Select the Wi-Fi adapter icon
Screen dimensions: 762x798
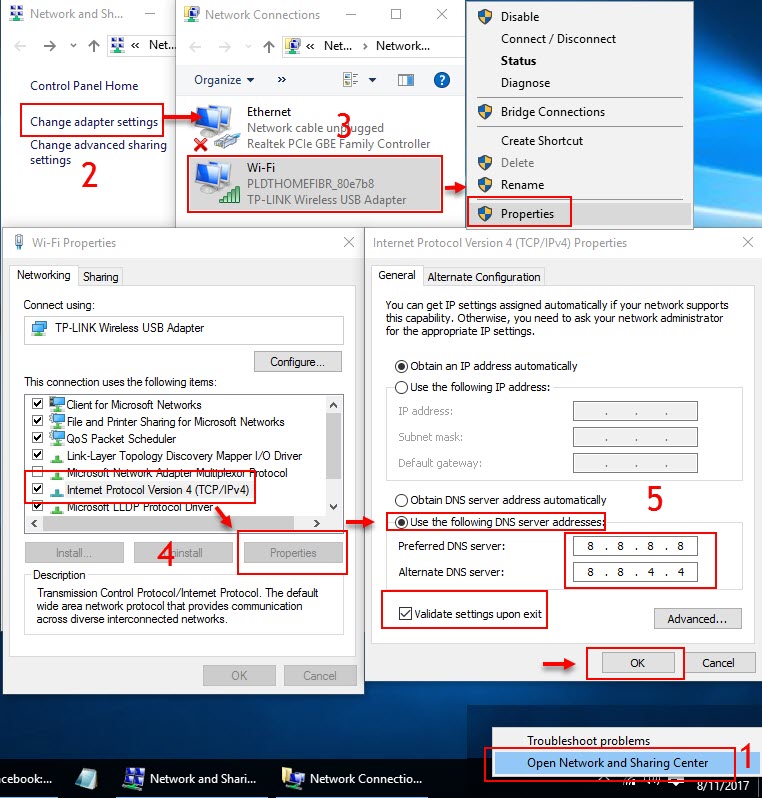point(218,184)
